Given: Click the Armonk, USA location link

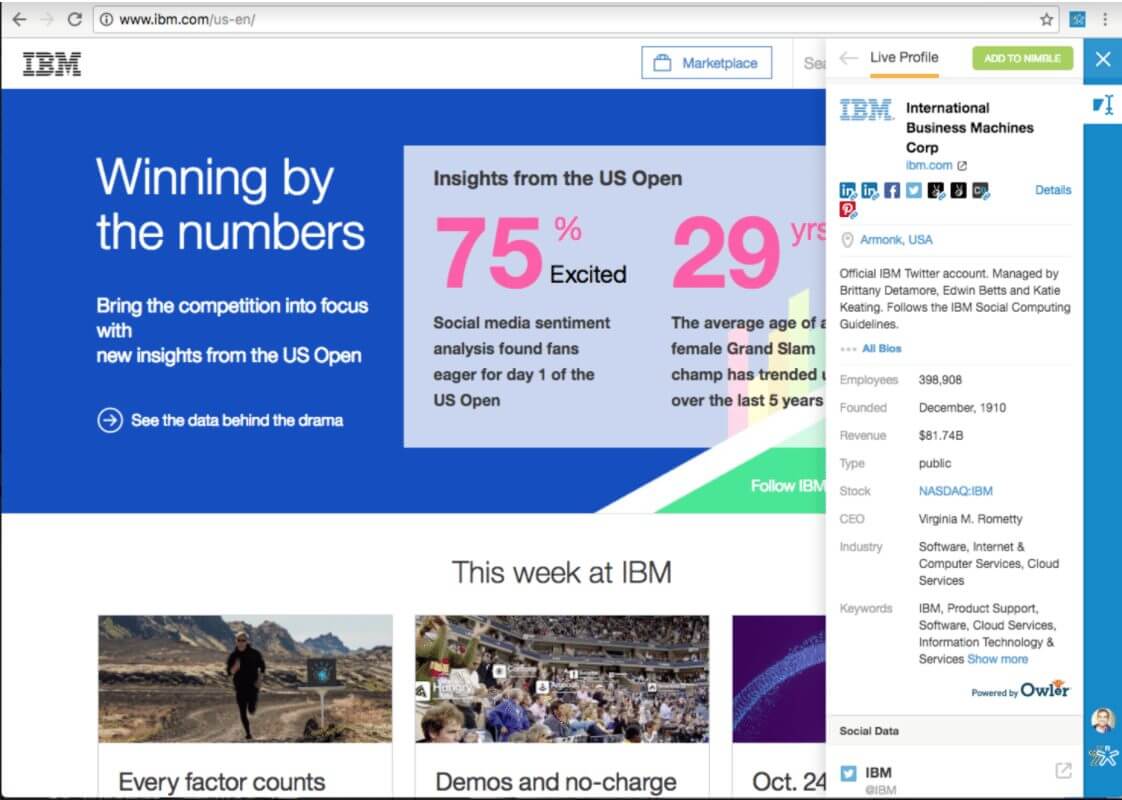Looking at the screenshot, I should pyautogui.click(x=895, y=240).
